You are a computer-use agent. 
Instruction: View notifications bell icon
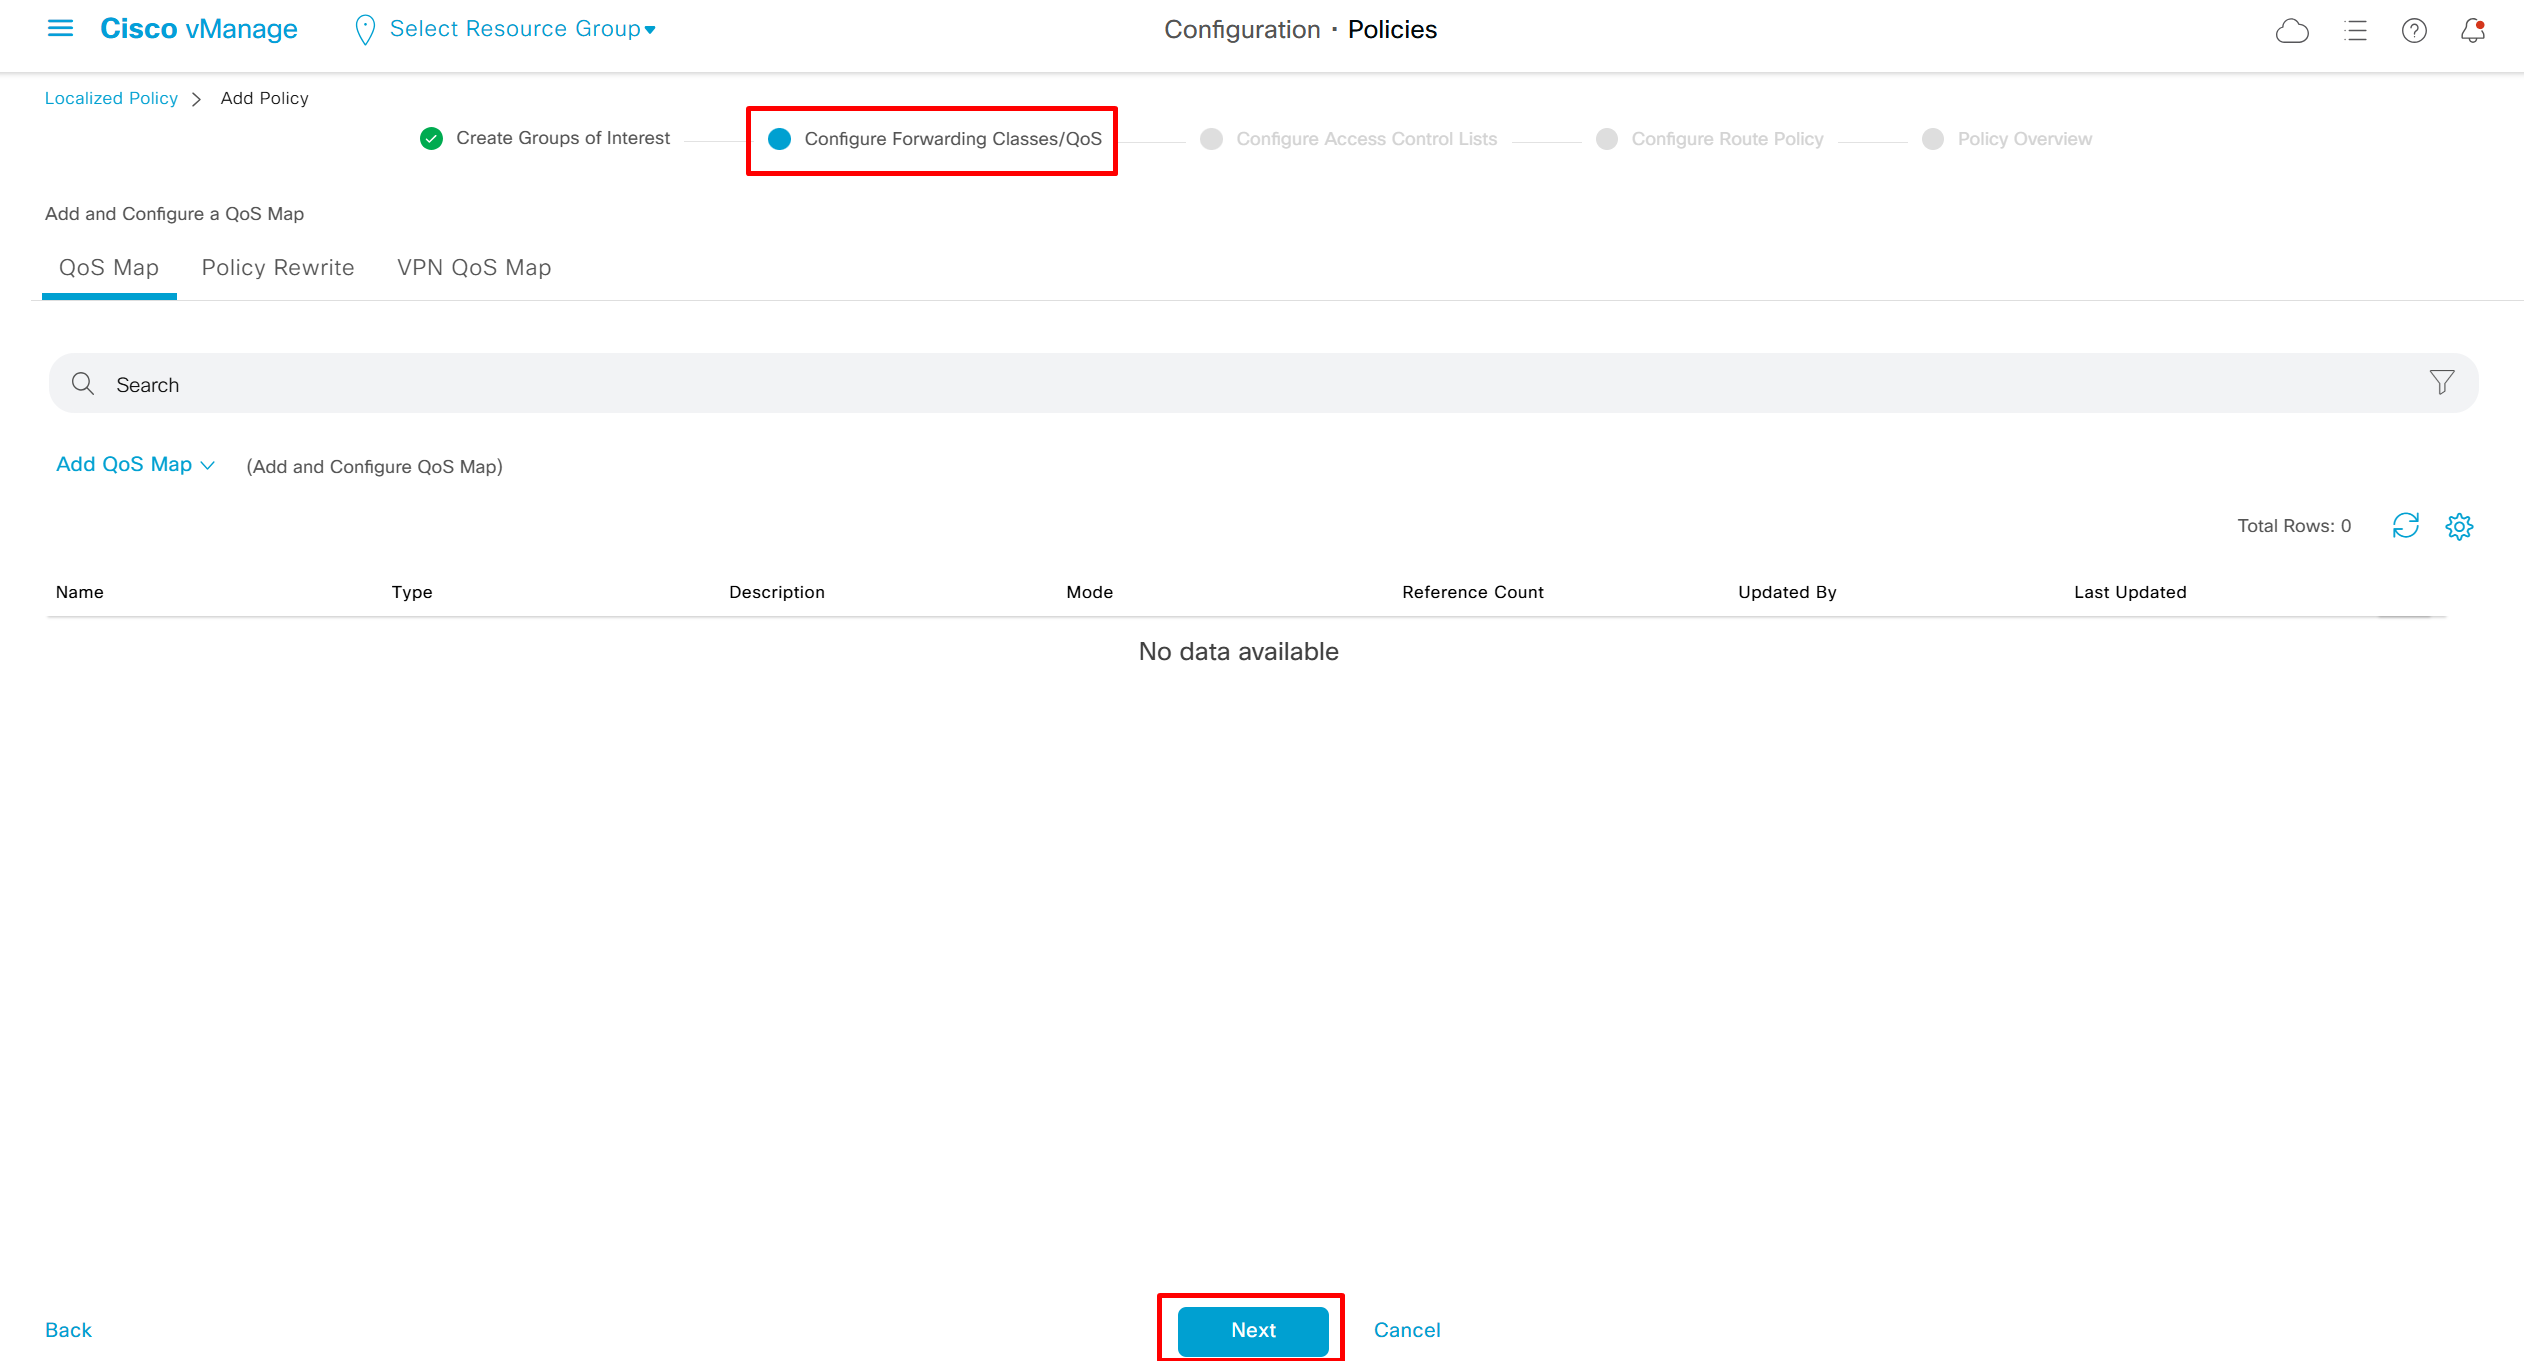point(2473,31)
